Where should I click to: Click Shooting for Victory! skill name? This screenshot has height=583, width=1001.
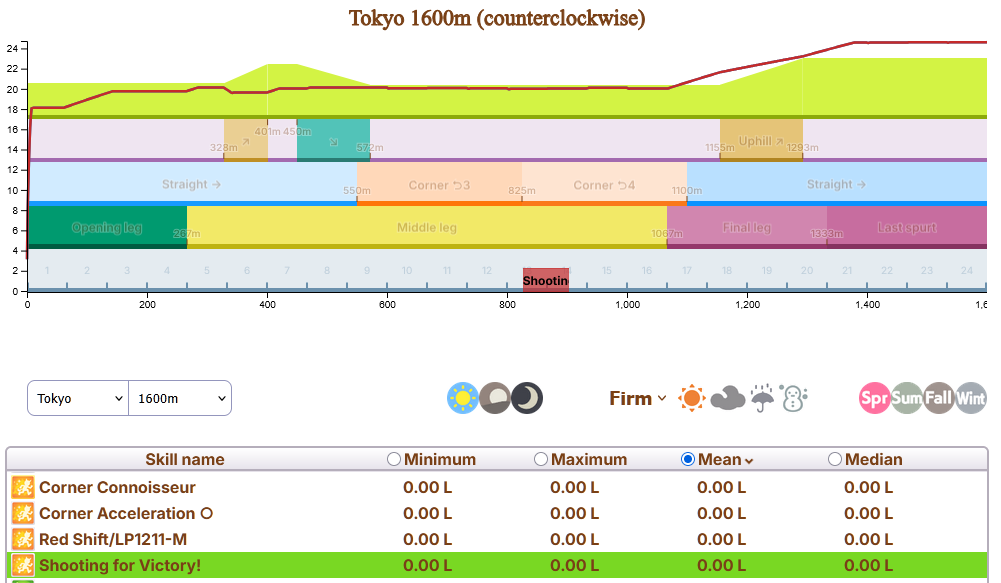click(120, 565)
